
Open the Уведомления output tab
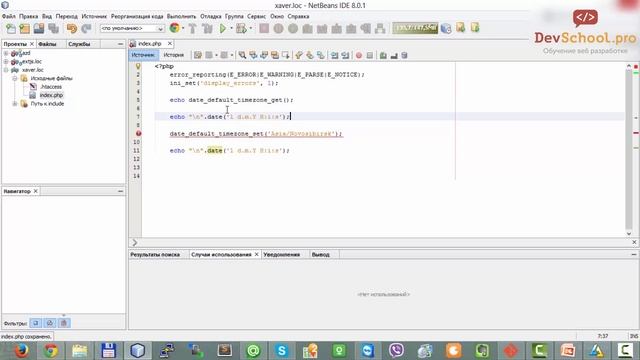pos(282,254)
